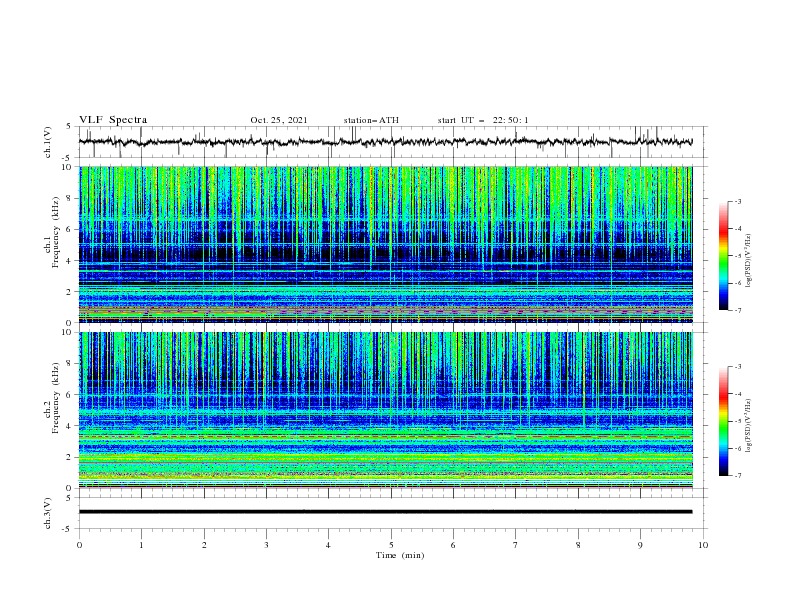Click the "-7" tick on ch.2 color bar
The width and height of the screenshot is (792, 612).
coord(737,476)
